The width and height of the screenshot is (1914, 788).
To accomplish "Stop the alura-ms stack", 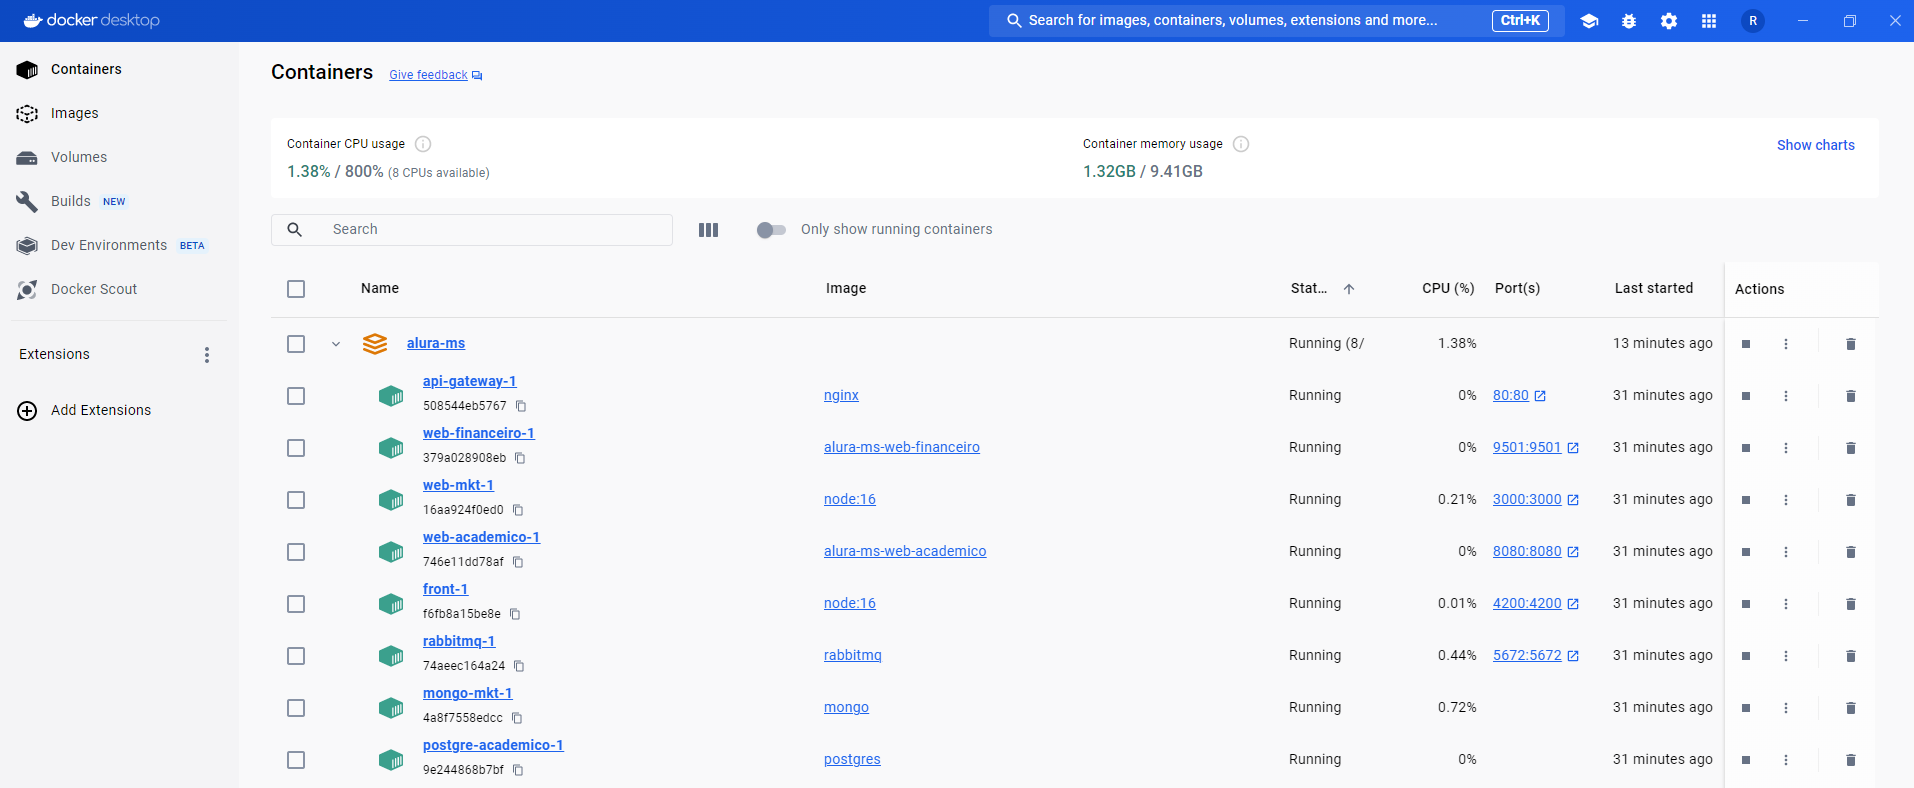I will [x=1746, y=344].
